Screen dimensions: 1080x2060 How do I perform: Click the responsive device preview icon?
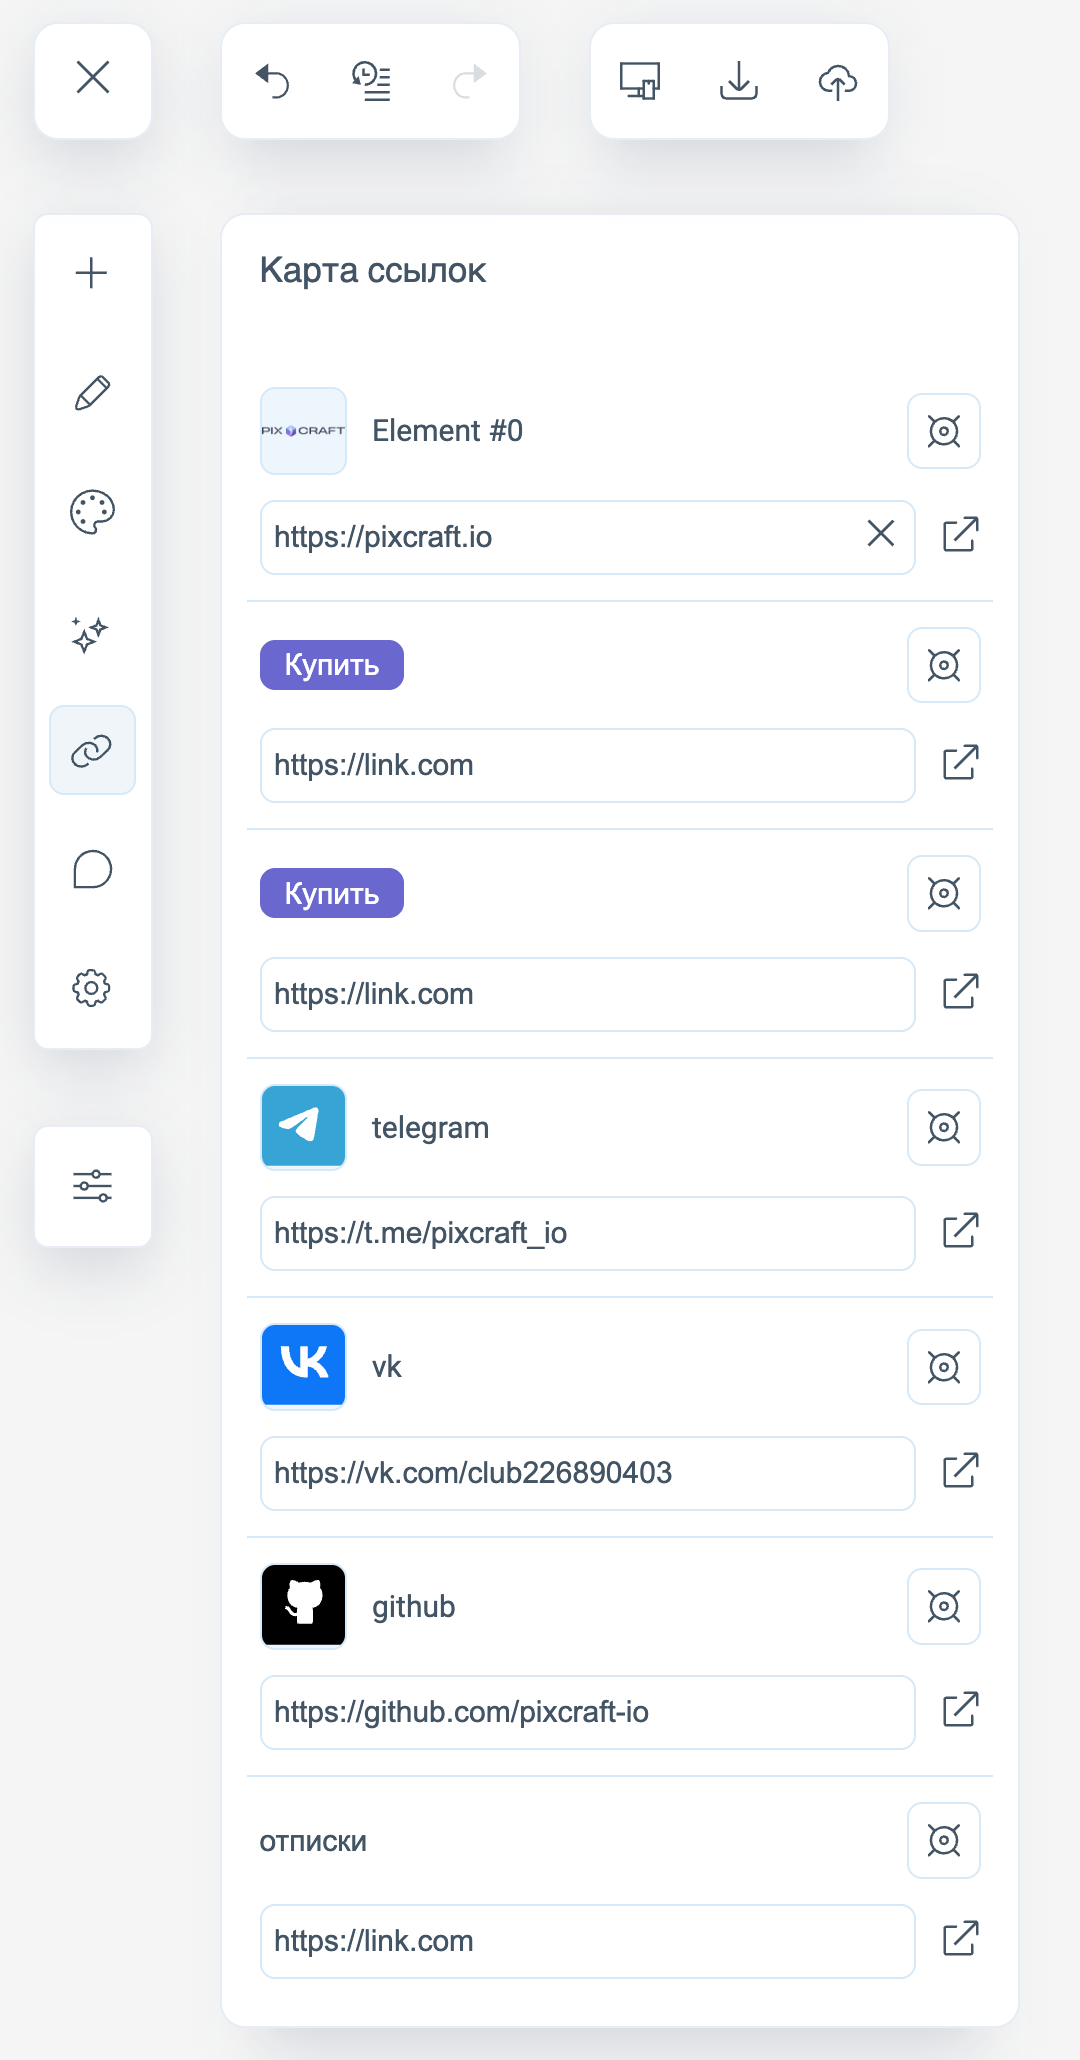click(x=640, y=81)
